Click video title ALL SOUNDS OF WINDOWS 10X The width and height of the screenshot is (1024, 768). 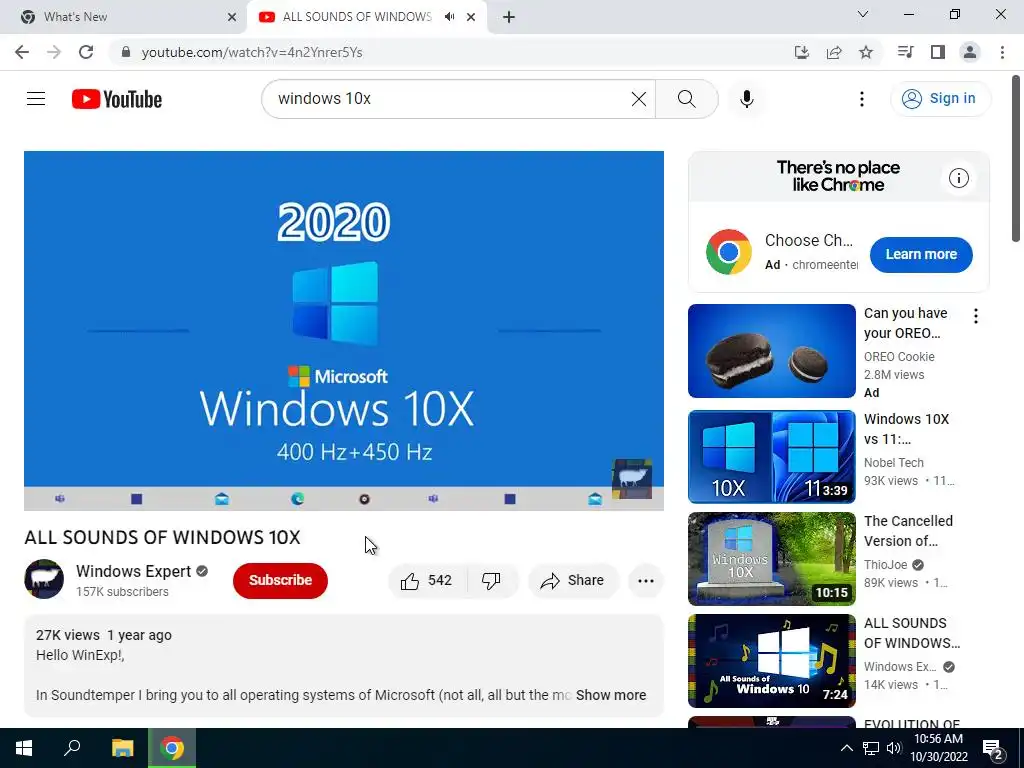click(x=162, y=537)
